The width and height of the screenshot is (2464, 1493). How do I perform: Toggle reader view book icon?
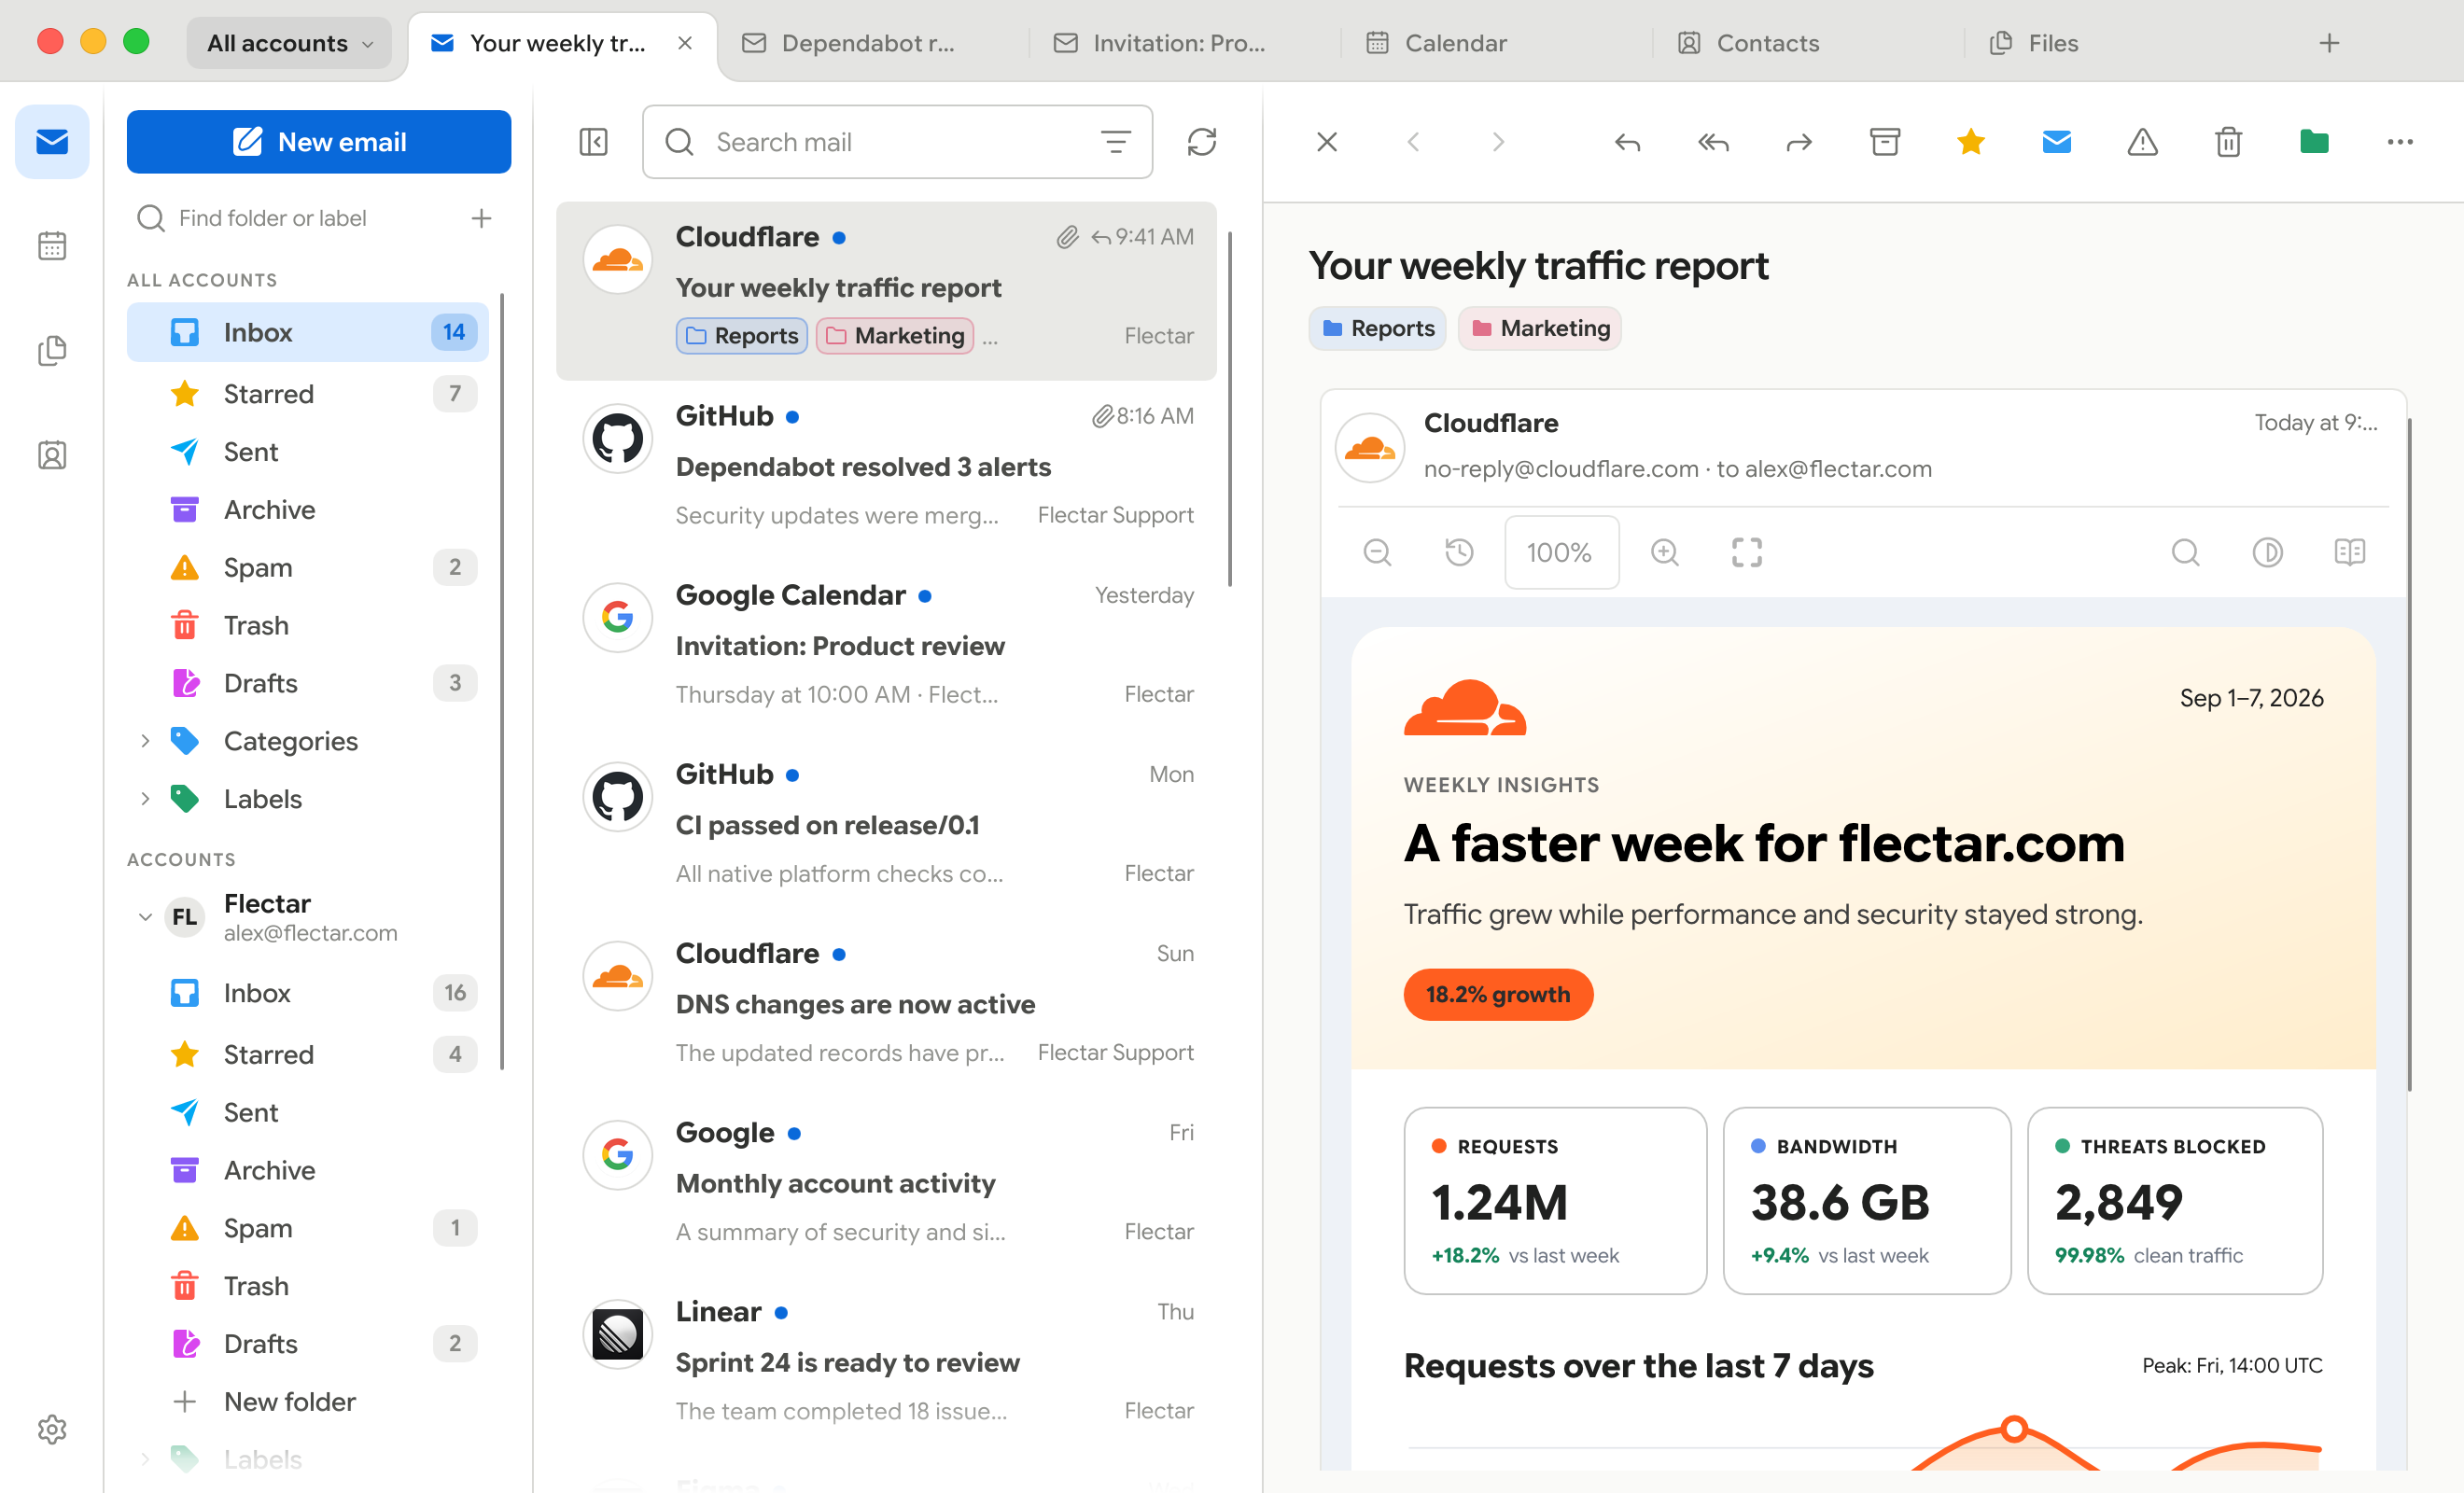click(2349, 552)
